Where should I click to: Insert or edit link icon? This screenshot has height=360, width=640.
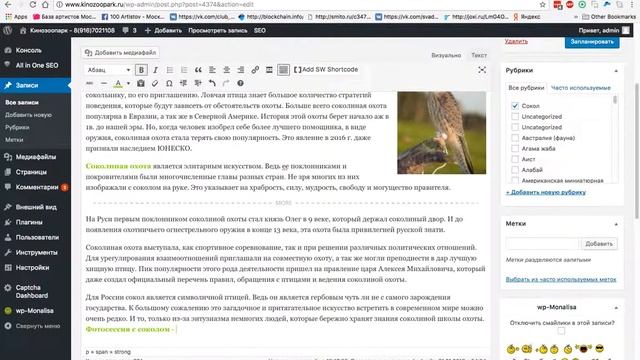(x=255, y=70)
